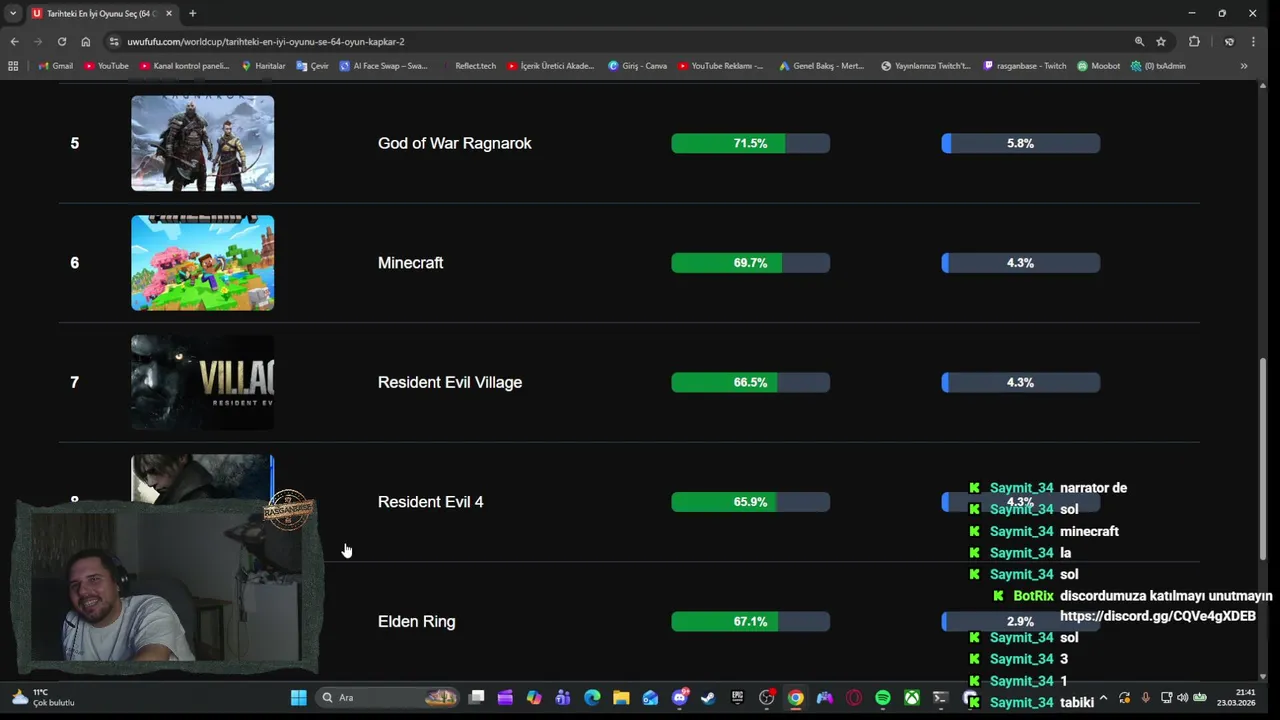Open zoom magnifier icon in address bar

1139,41
